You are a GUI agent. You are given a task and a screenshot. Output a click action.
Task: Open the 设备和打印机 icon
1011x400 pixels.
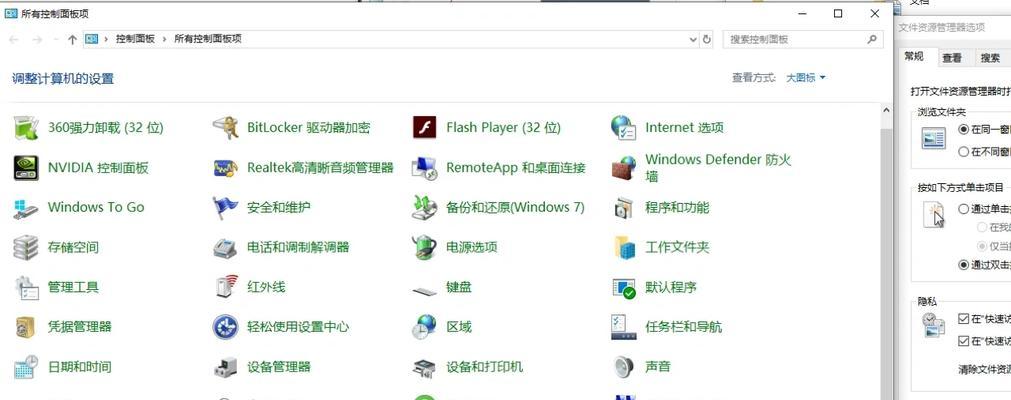(x=424, y=368)
